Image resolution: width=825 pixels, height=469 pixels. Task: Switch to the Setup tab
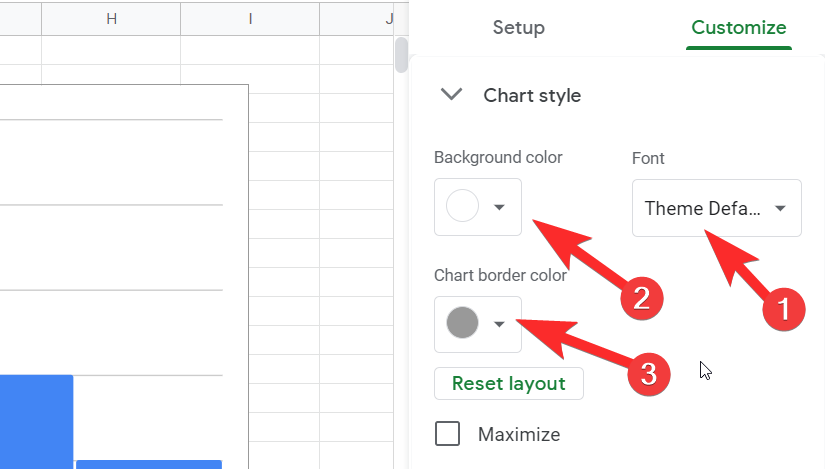pyautogui.click(x=518, y=28)
